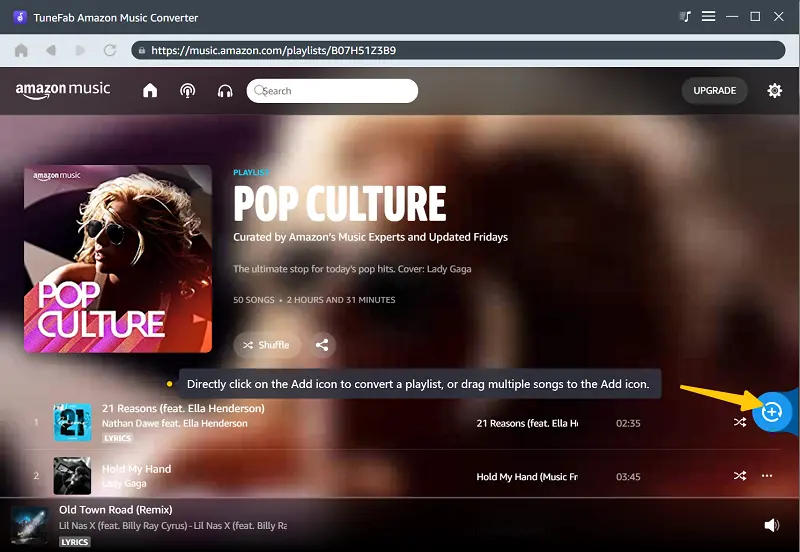Open the music list icon in title bar
The image size is (800, 552).
[685, 17]
